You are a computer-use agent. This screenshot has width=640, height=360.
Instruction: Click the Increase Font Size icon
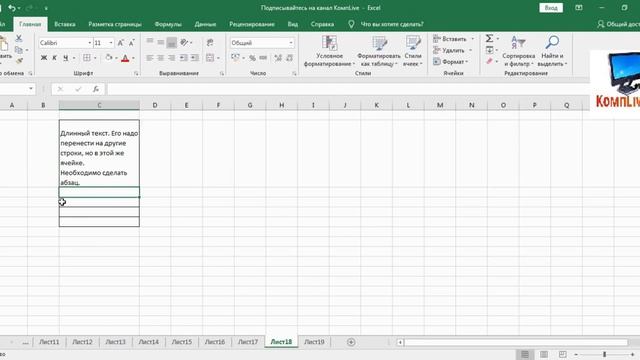(121, 43)
